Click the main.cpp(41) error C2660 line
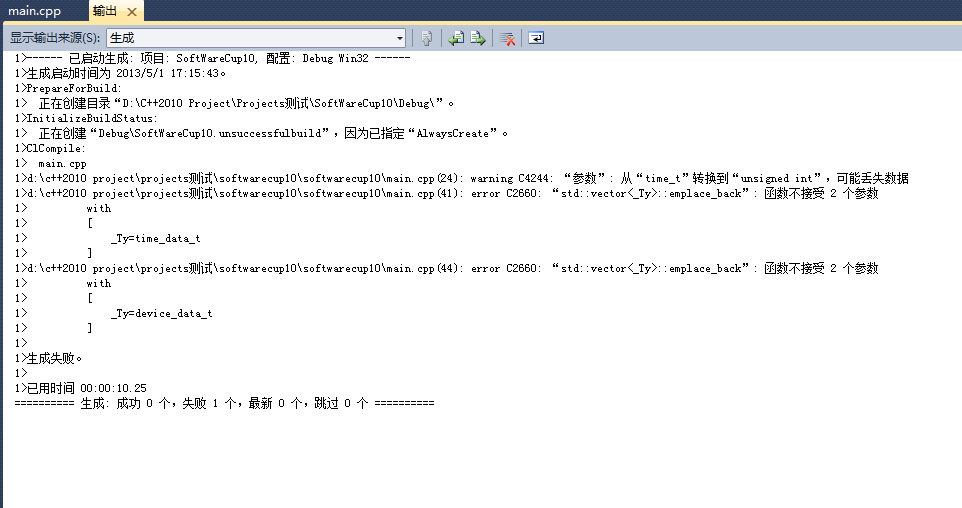This screenshot has height=508, width=962. click(447, 193)
